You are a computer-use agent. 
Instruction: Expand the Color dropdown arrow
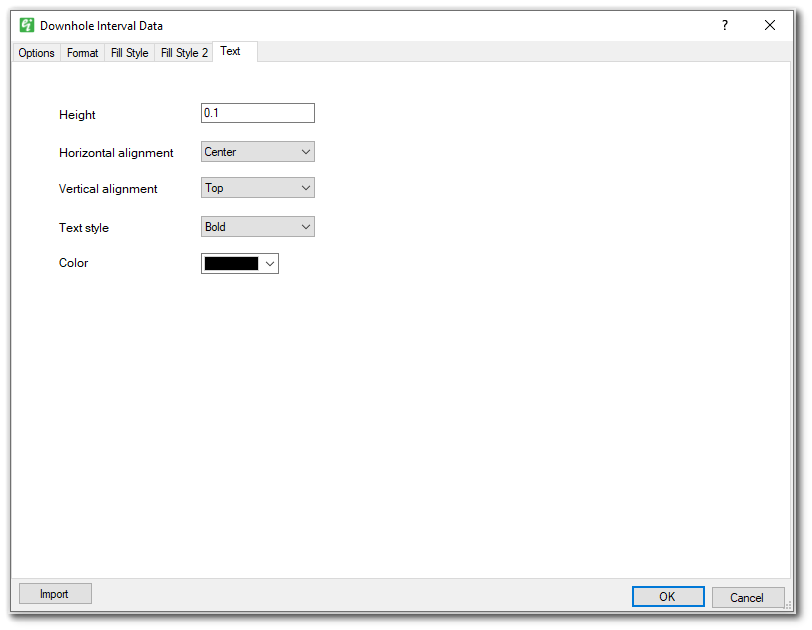(x=269, y=263)
